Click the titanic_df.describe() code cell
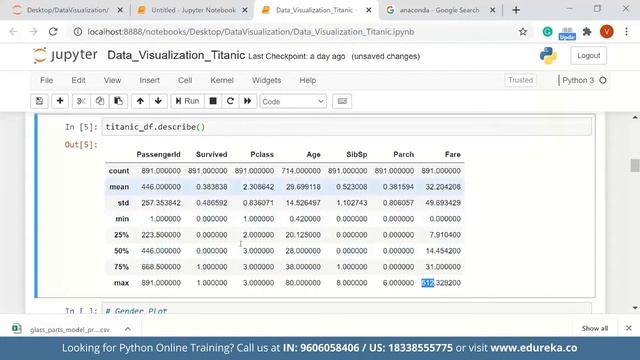 tap(347, 127)
